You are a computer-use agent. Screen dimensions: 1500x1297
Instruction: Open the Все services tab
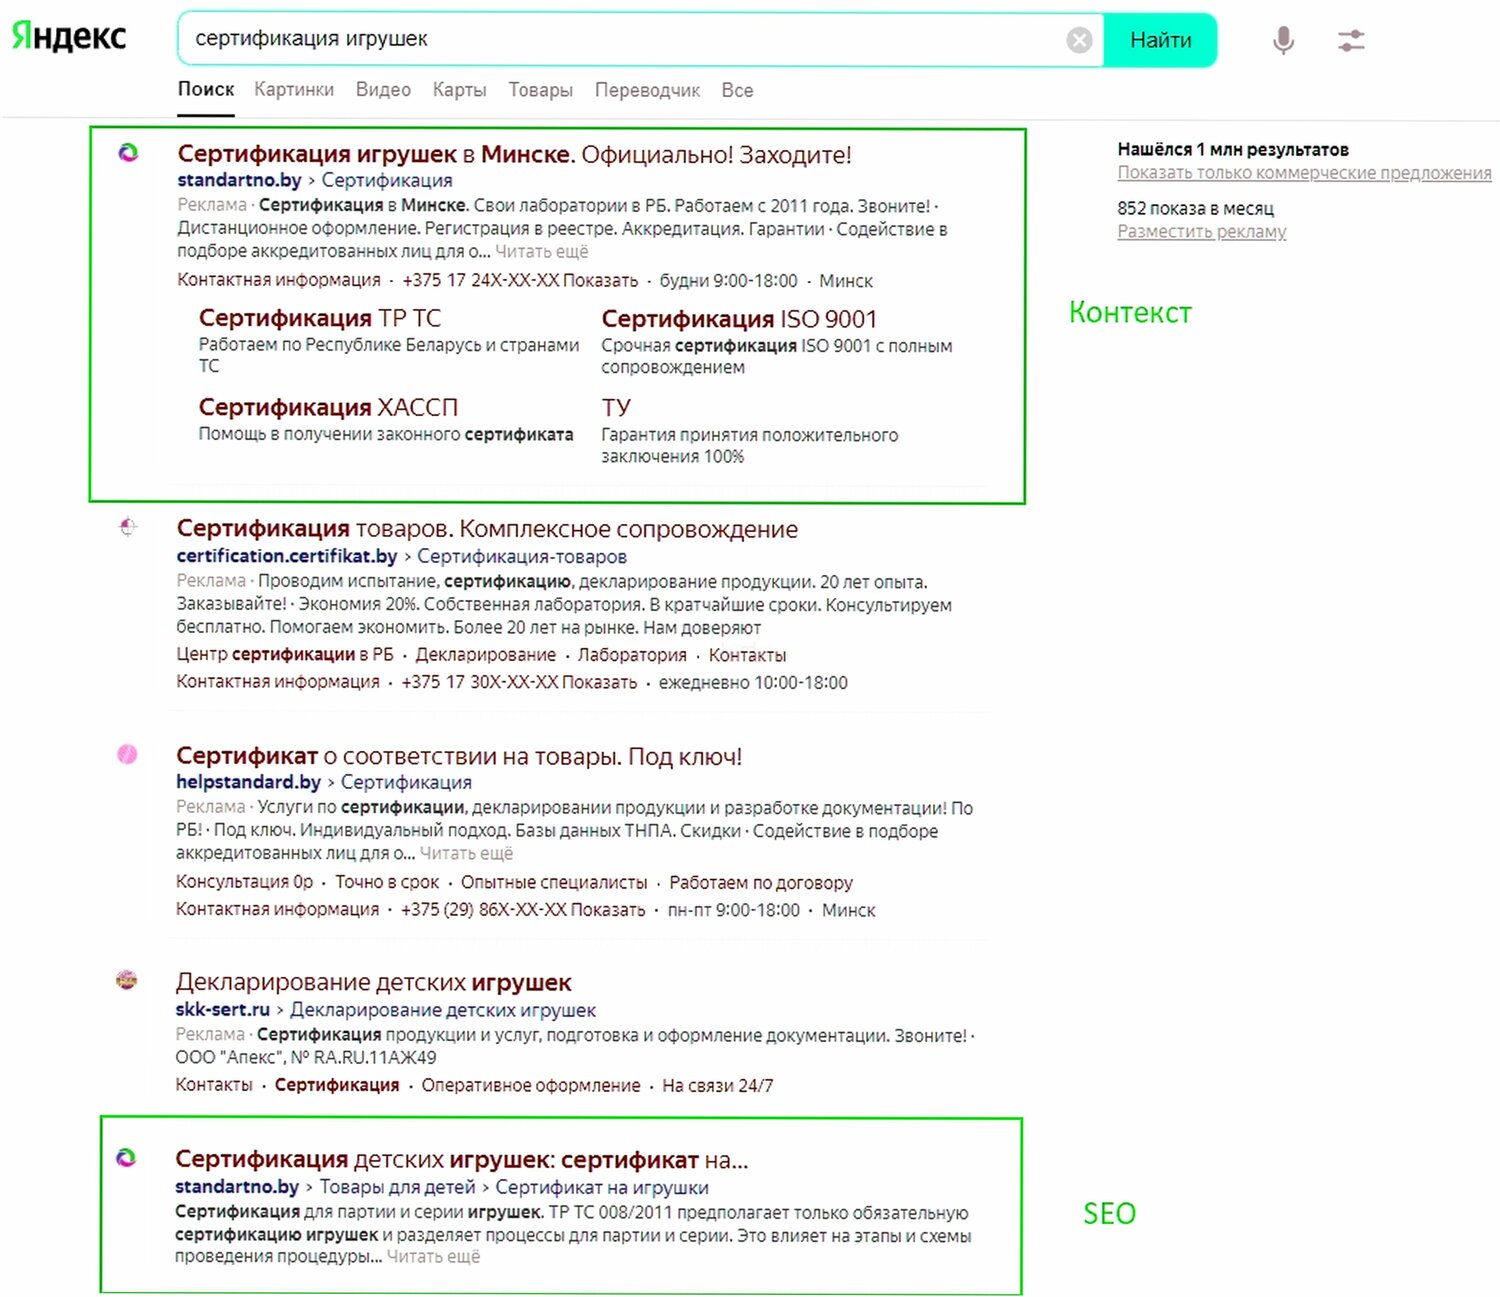point(737,90)
